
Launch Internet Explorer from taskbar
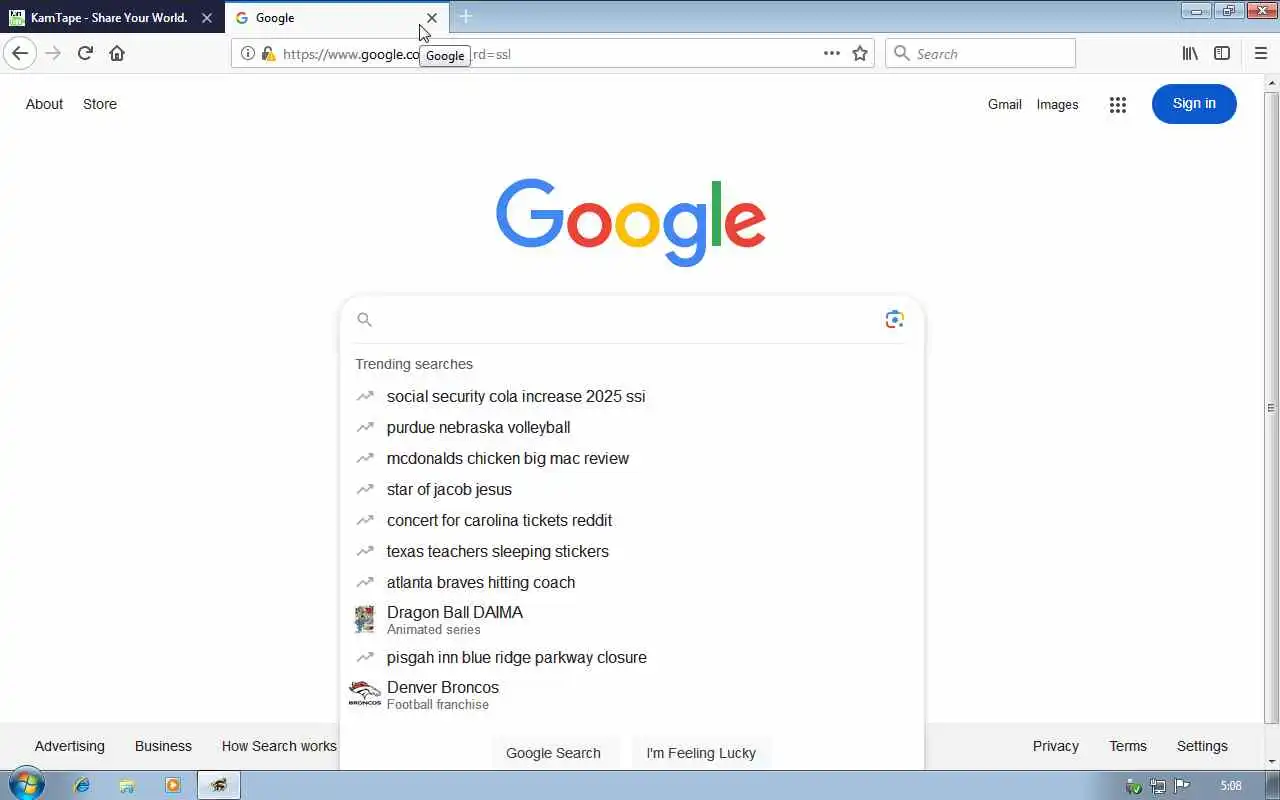(x=82, y=785)
